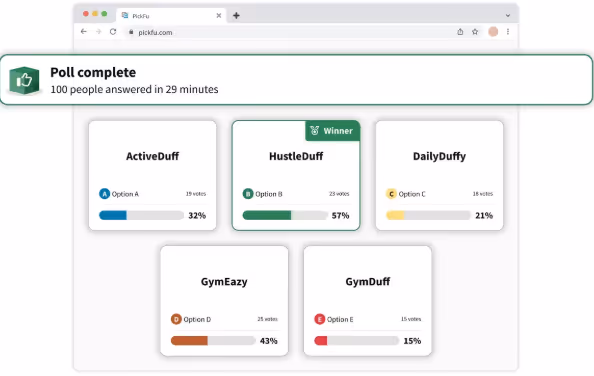Click the vote count on ActiveDuff card
The height and width of the screenshot is (376, 594).
click(x=196, y=194)
